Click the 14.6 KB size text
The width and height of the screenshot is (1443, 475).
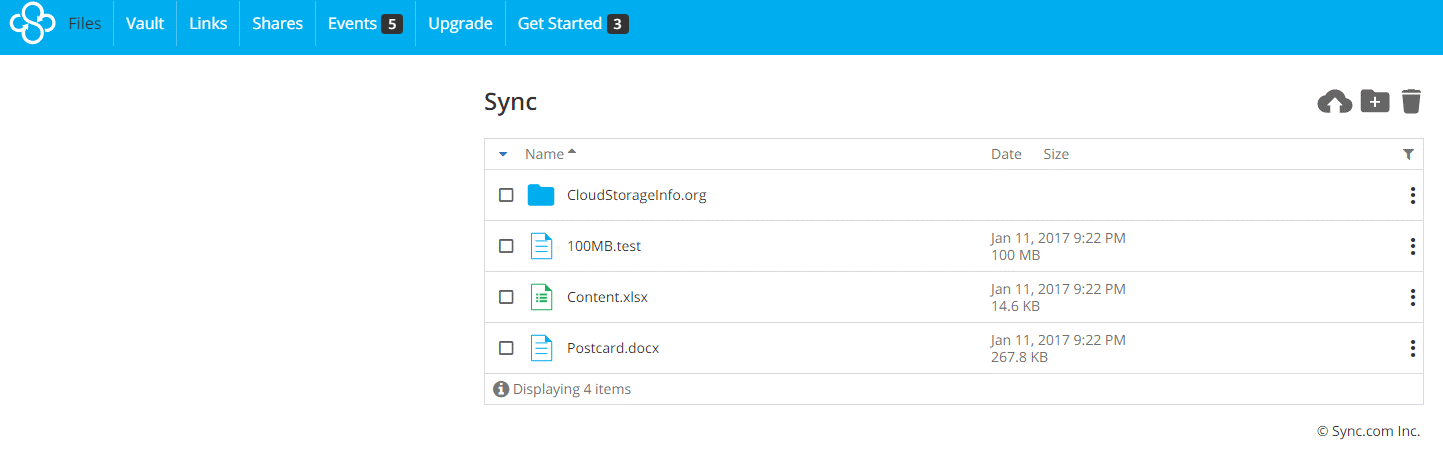tap(1015, 306)
